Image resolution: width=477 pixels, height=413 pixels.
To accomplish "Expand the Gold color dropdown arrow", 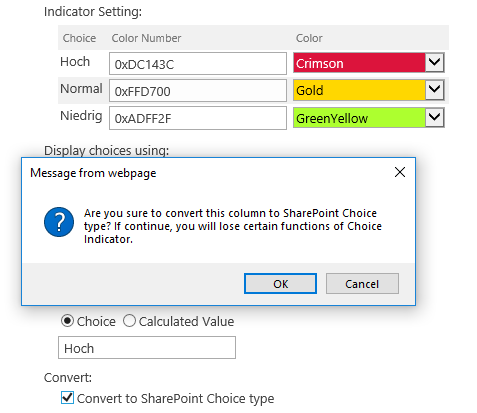I will tap(434, 90).
